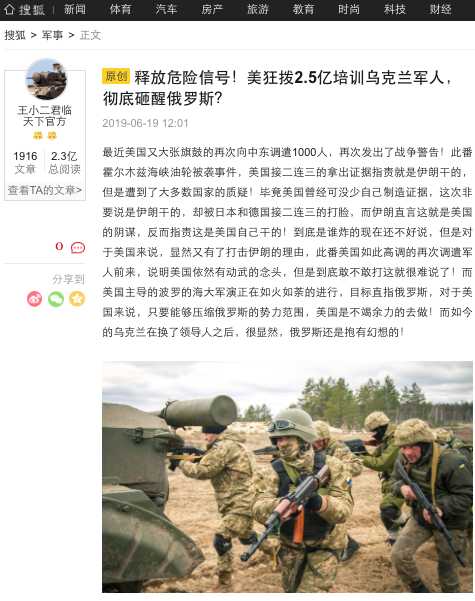Click the 军事 breadcrumb link

click(x=52, y=35)
